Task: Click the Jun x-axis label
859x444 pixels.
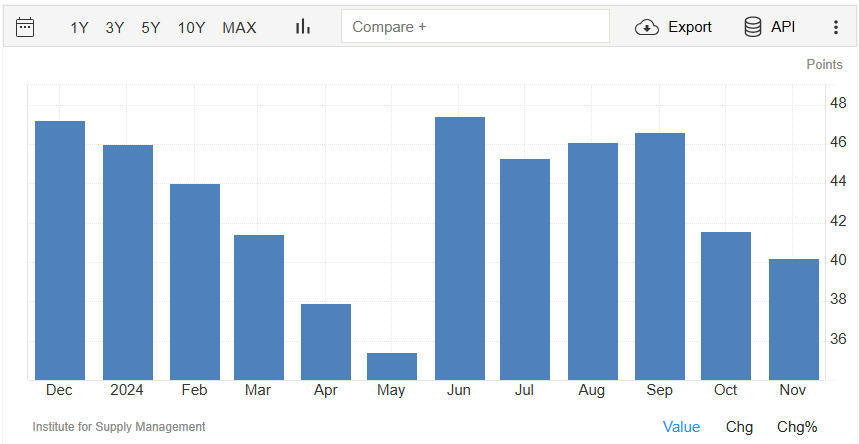Action: (459, 390)
